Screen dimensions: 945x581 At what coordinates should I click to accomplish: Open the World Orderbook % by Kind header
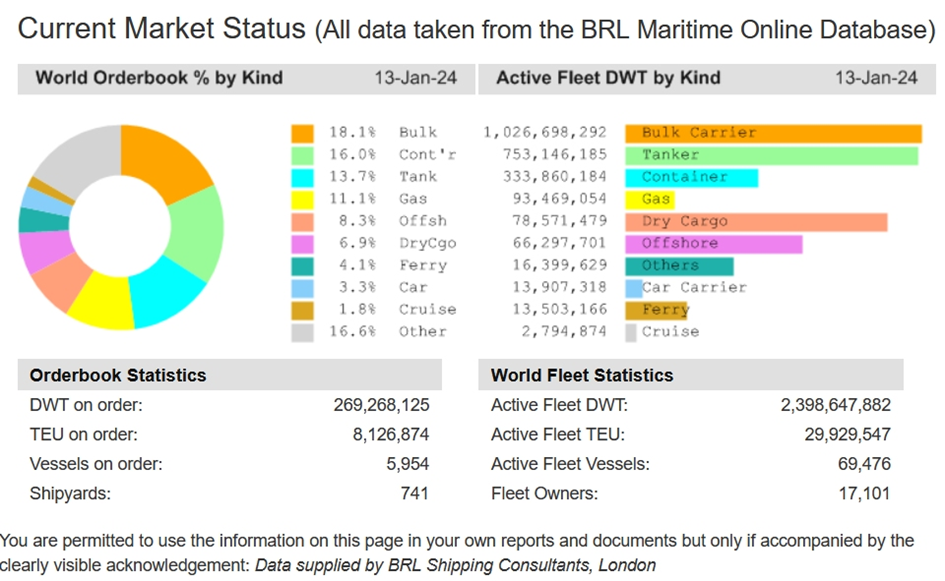(159, 77)
